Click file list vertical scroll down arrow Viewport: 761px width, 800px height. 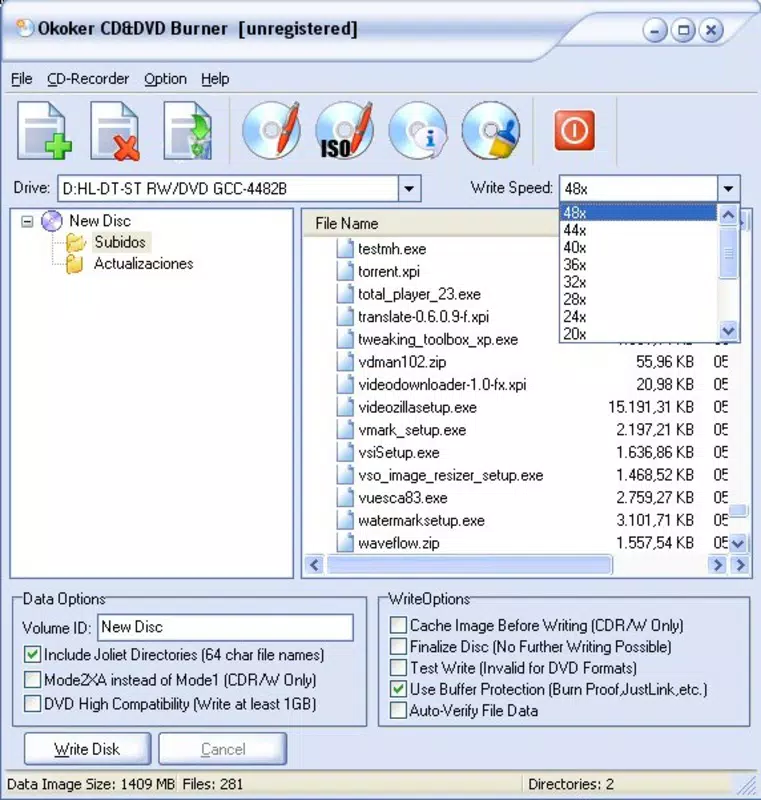click(738, 543)
